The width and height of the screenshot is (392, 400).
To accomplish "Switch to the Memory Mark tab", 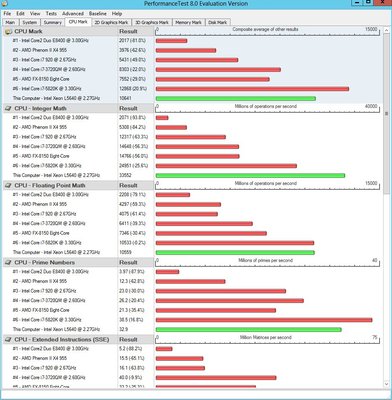I will 188,22.
